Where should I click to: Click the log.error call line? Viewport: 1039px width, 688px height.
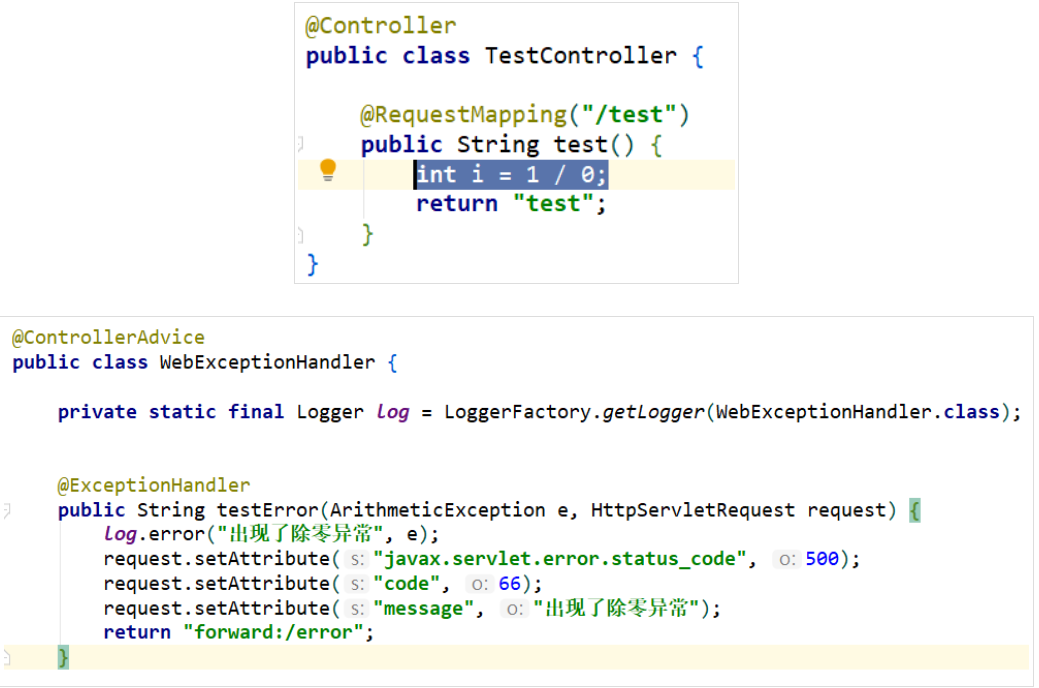(271, 534)
